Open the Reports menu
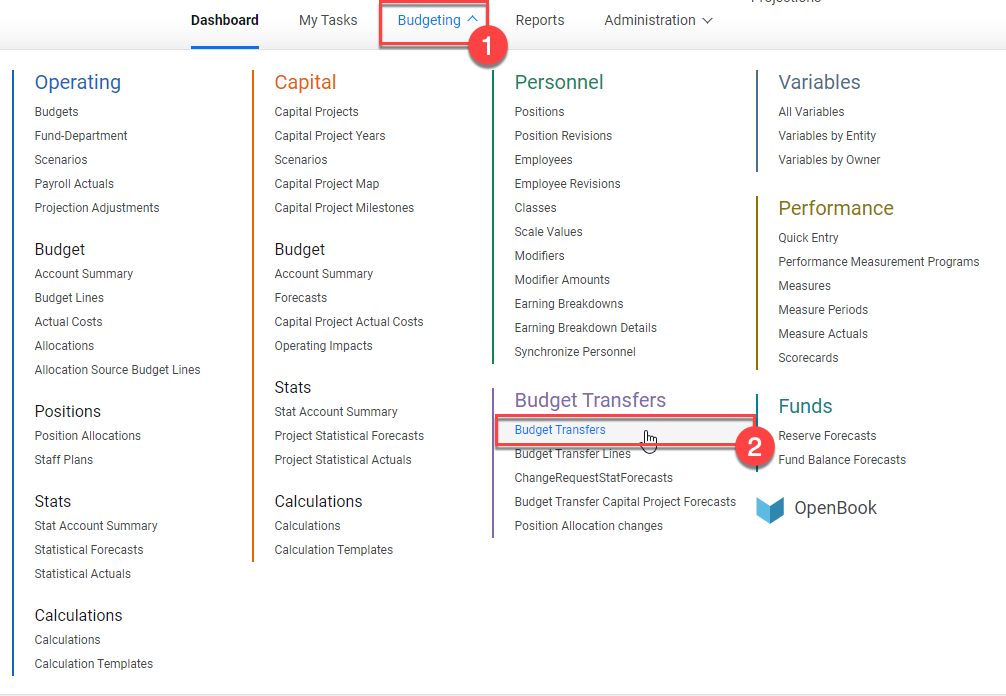The image size is (1006, 696). pyautogui.click(x=539, y=20)
